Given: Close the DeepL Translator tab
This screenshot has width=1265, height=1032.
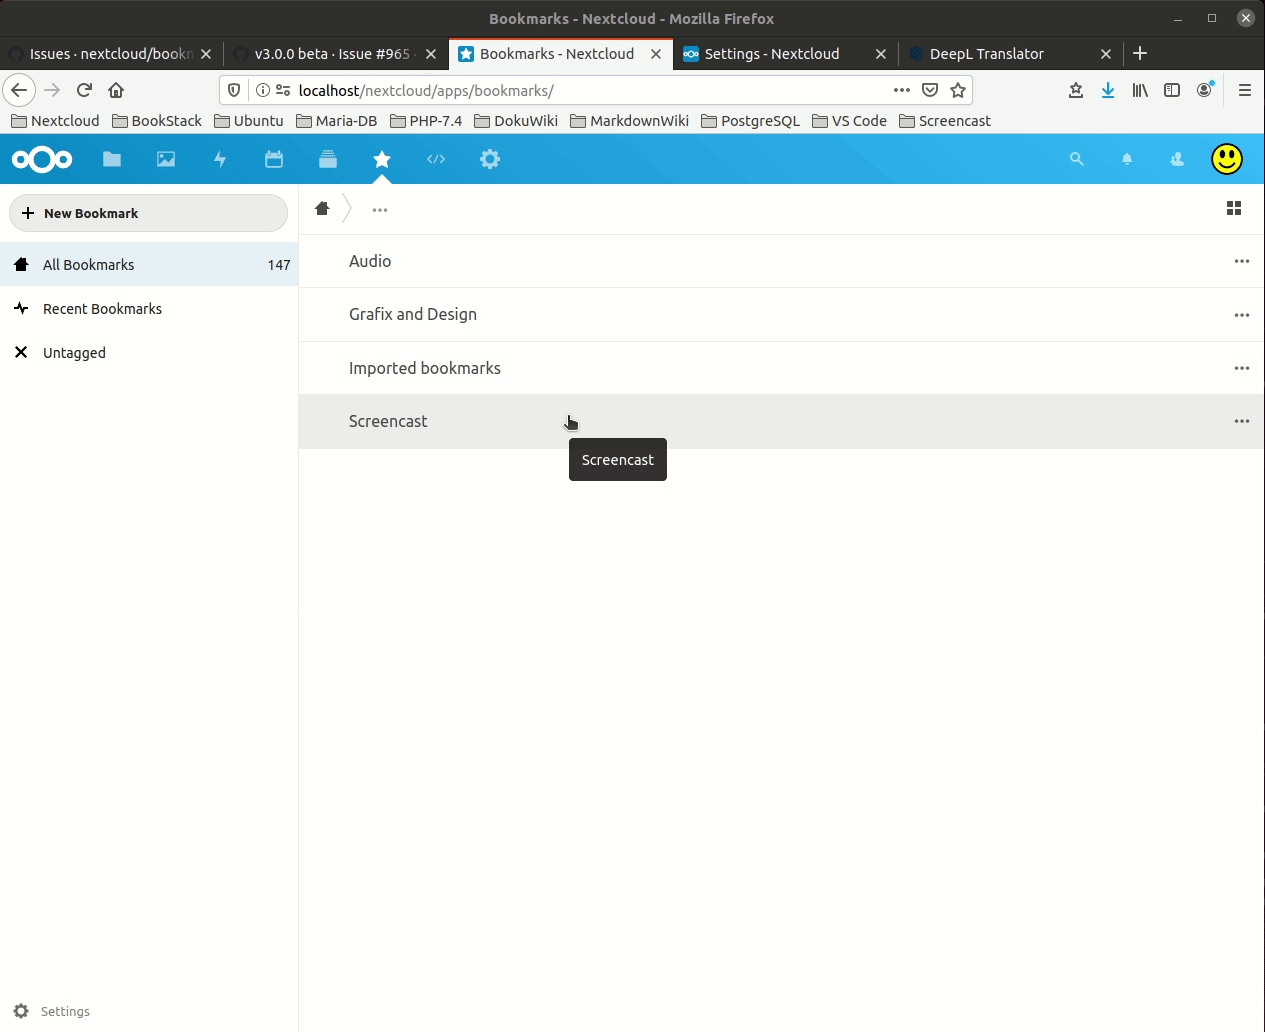Looking at the screenshot, I should pos(1106,54).
